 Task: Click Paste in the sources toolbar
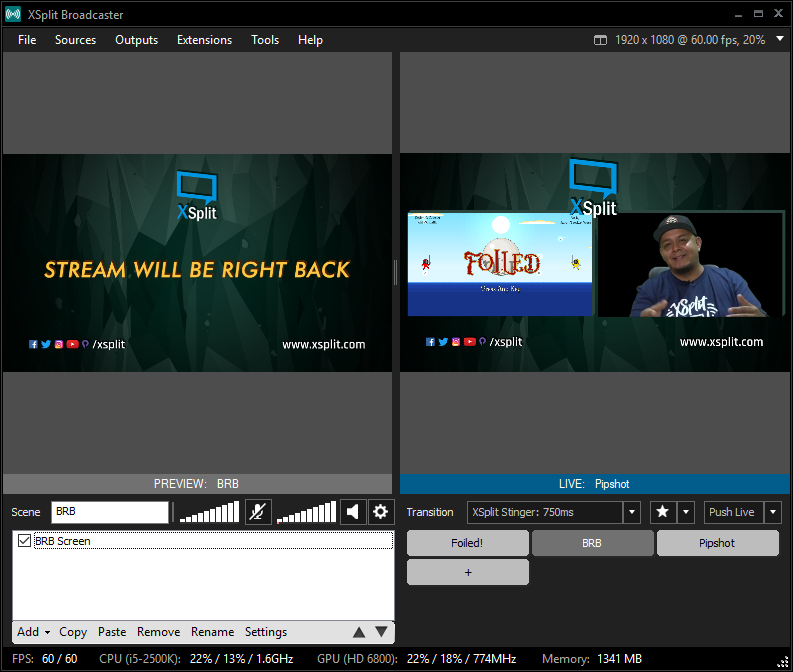tap(112, 632)
